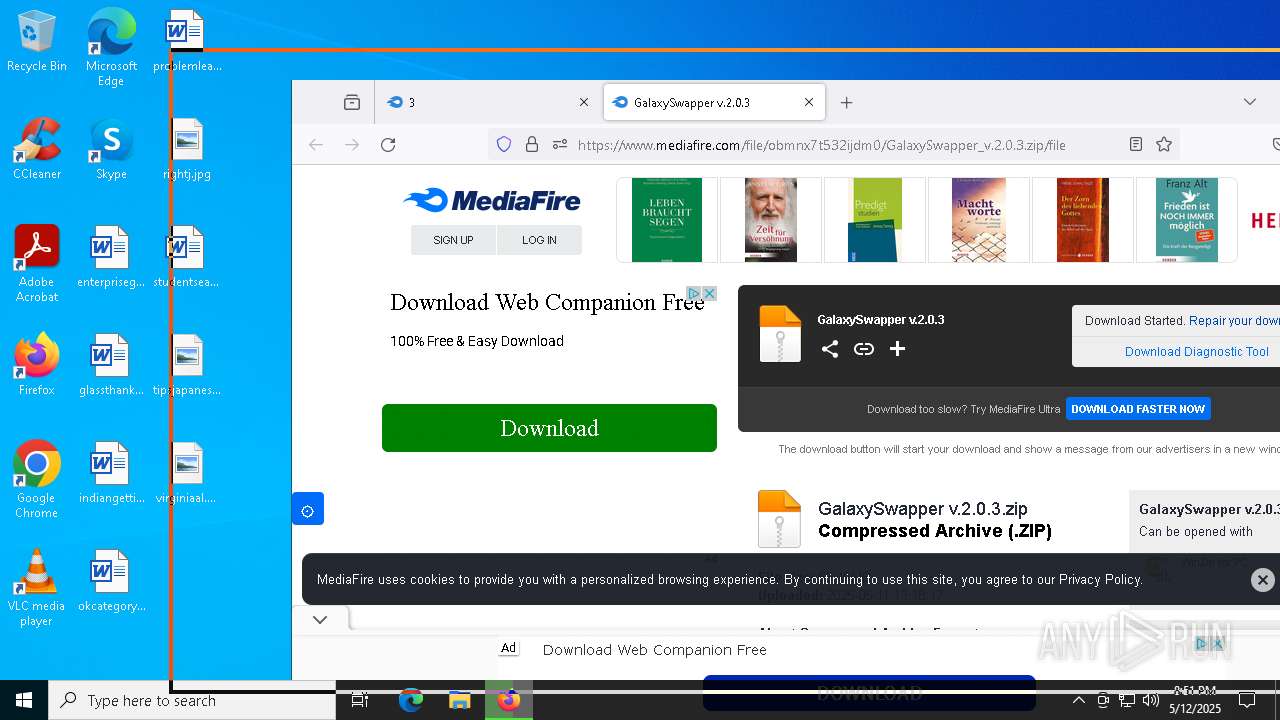Open VLC media player shortcut
Viewport: 1280px width, 720px height.
(x=37, y=588)
